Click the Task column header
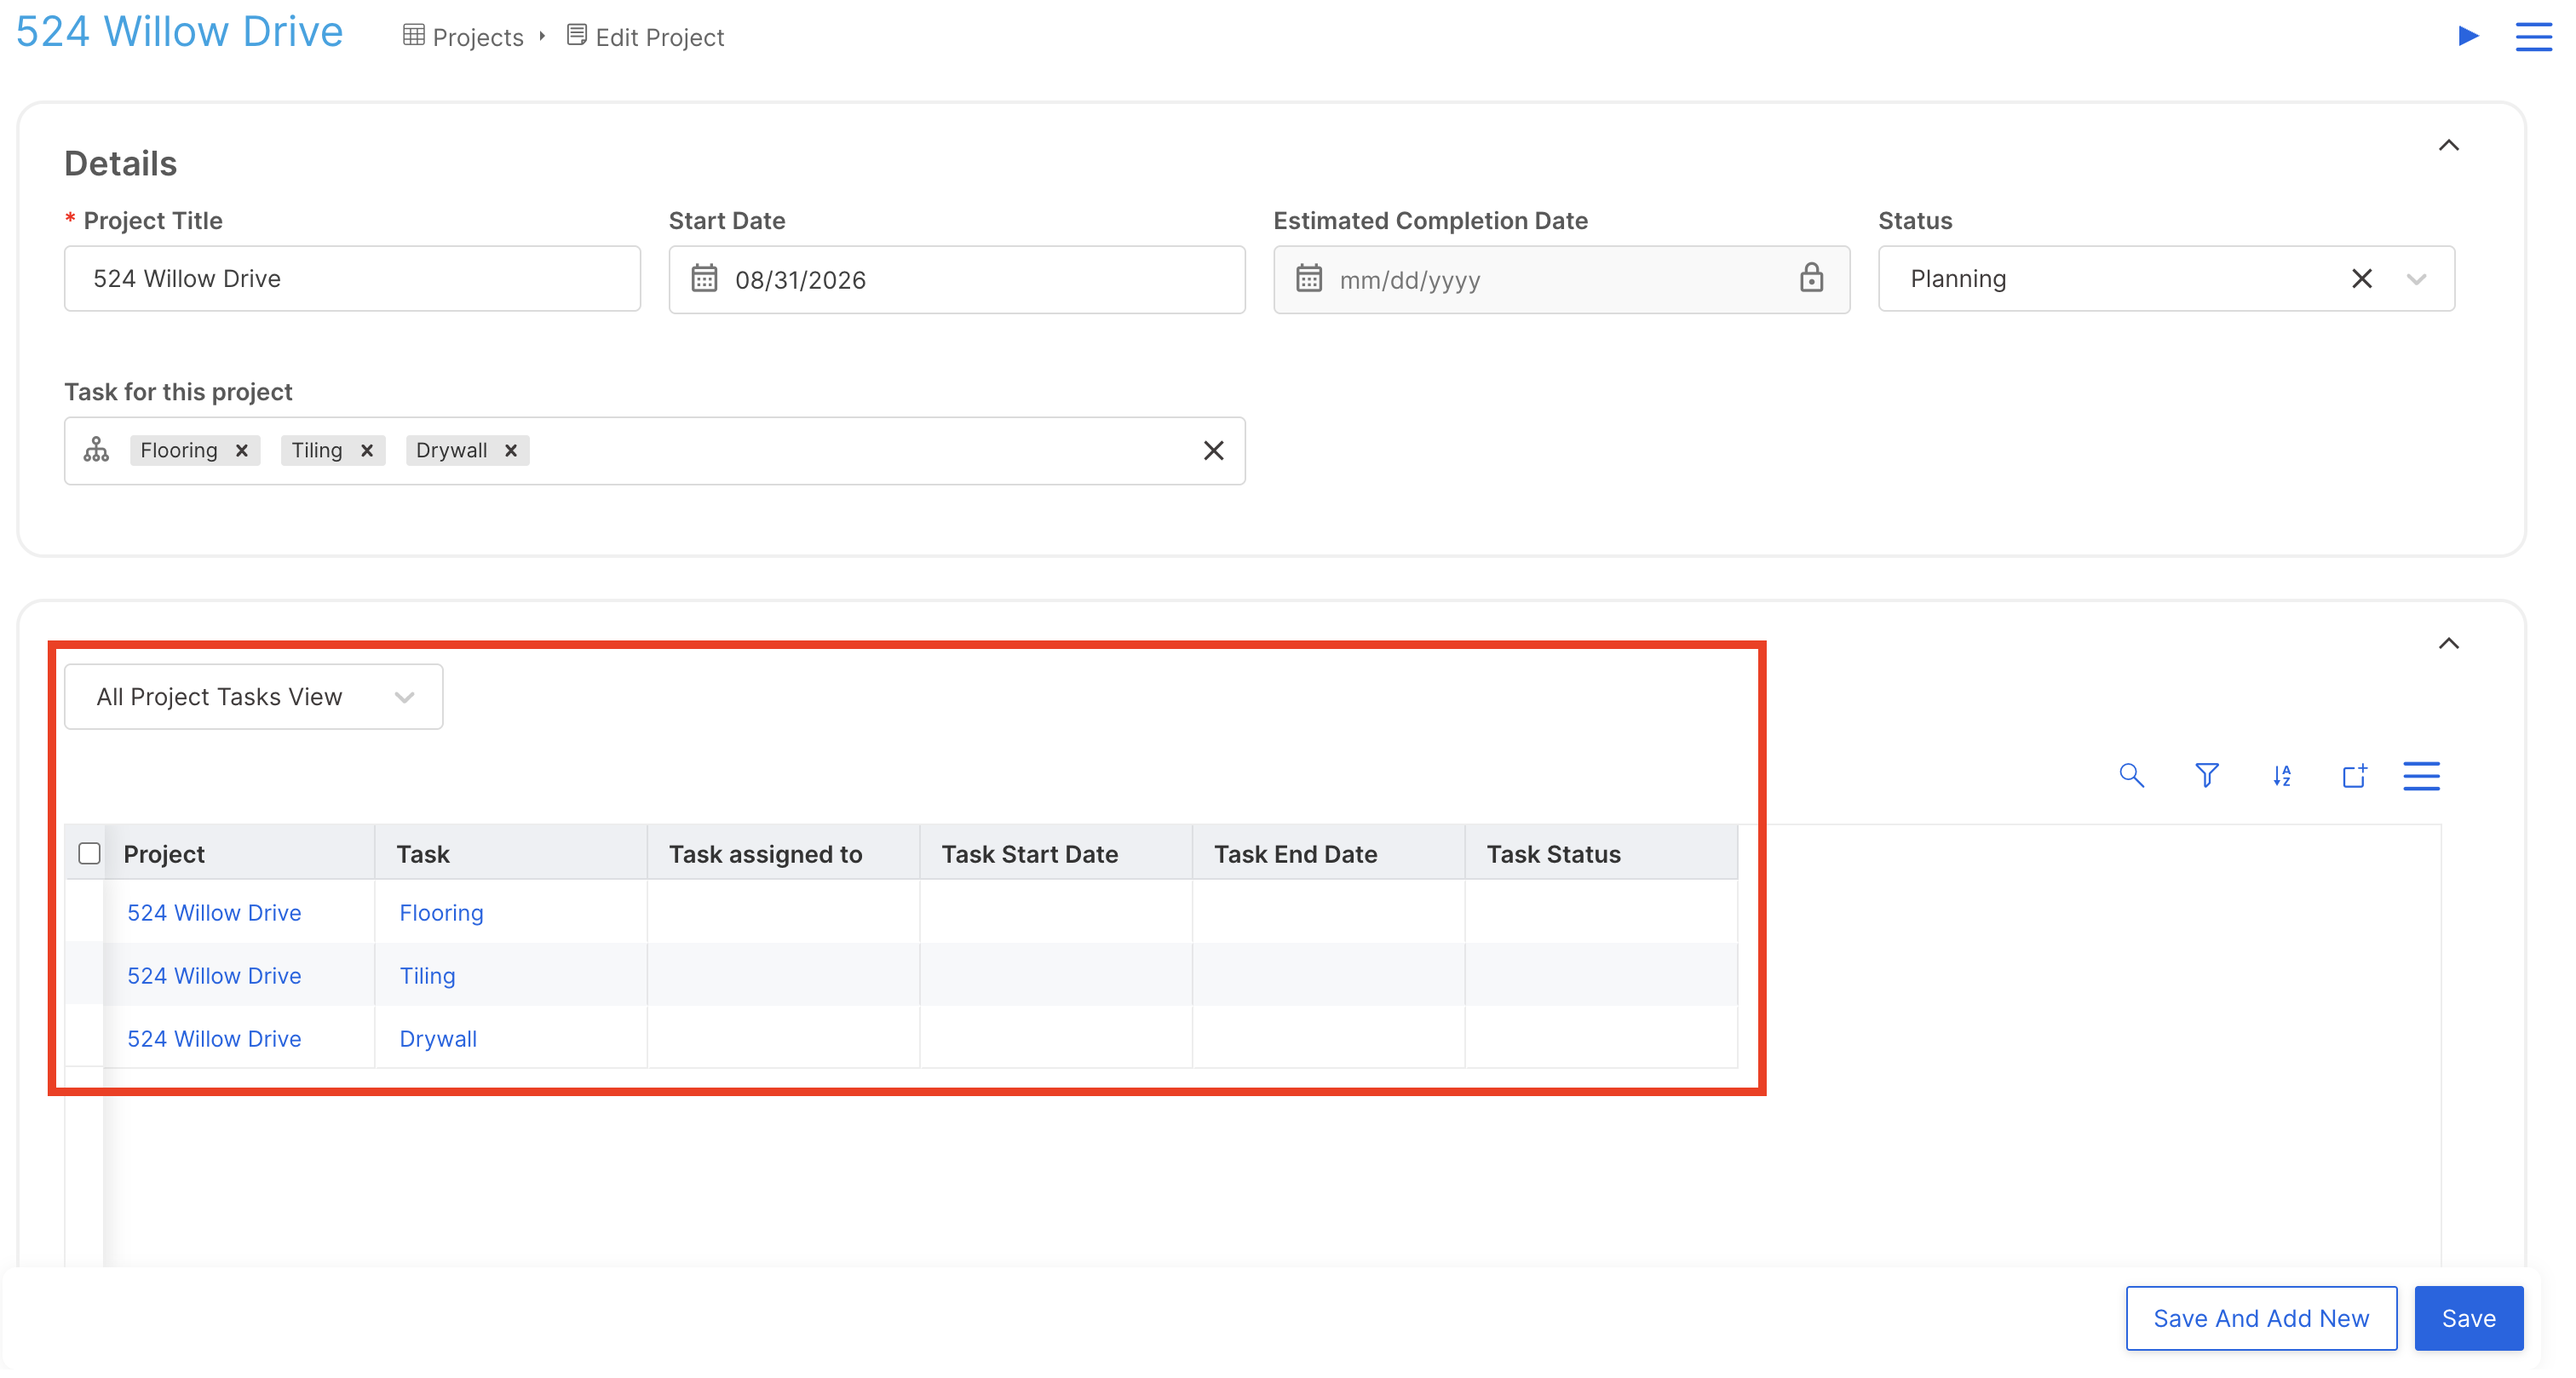Screen dimensions: 2576x1378 click(x=511, y=853)
